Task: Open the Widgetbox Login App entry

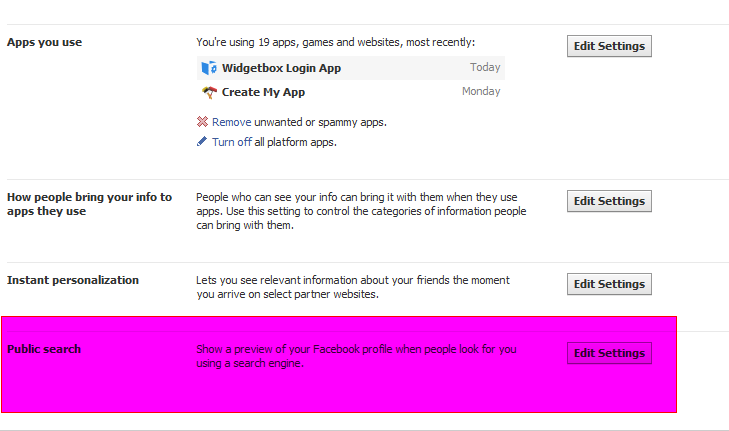Action: tap(281, 68)
